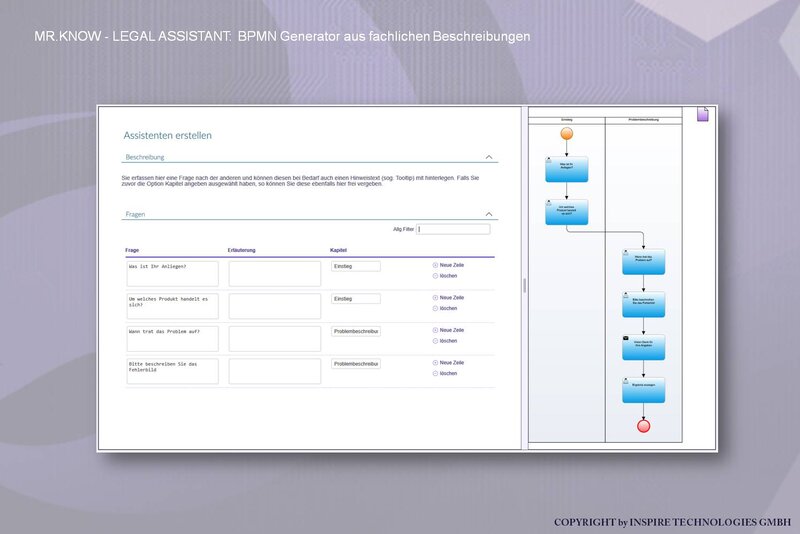
Task: Click 'löschen' in 'Bitte beschreiben' row
Action: tap(448, 374)
